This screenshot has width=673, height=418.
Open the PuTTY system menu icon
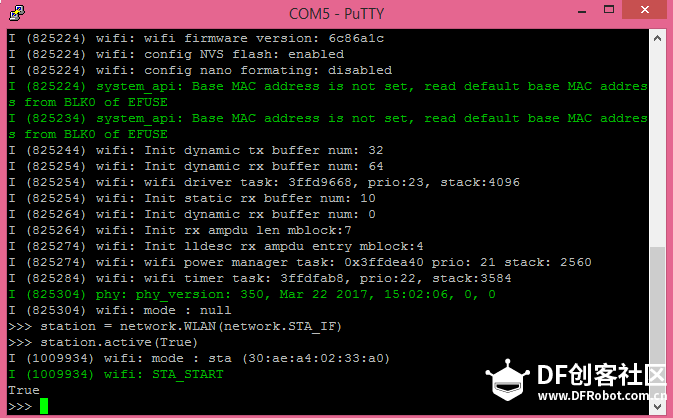coord(17,13)
